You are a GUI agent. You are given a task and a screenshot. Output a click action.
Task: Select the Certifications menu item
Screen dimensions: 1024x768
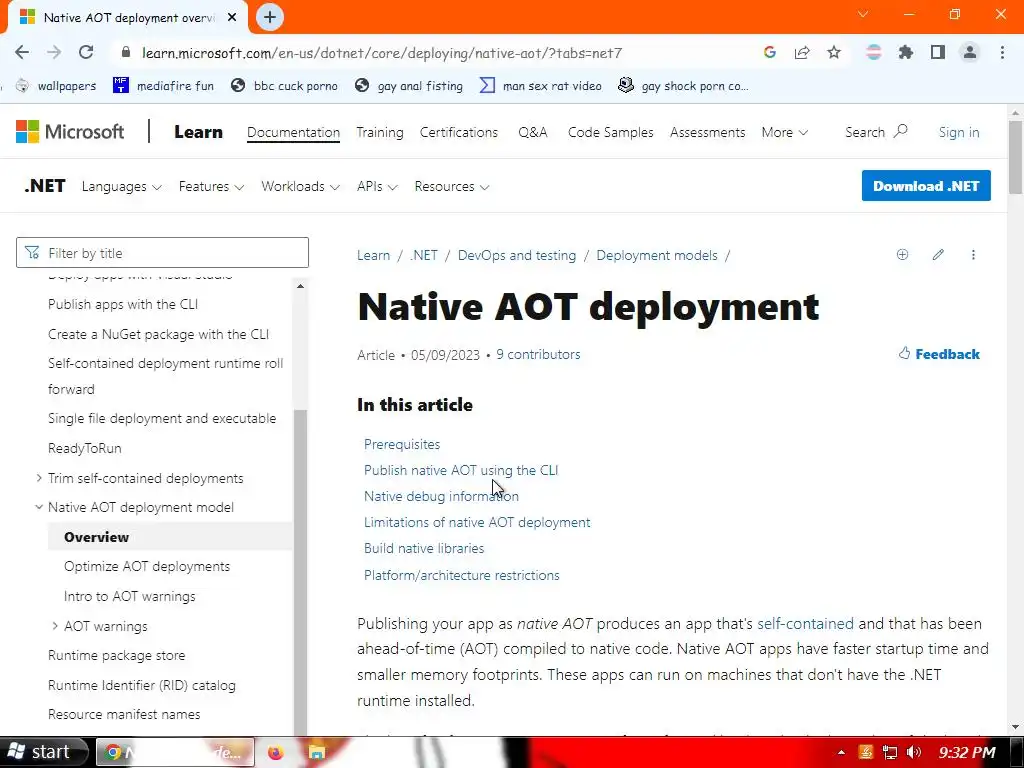coord(458,133)
